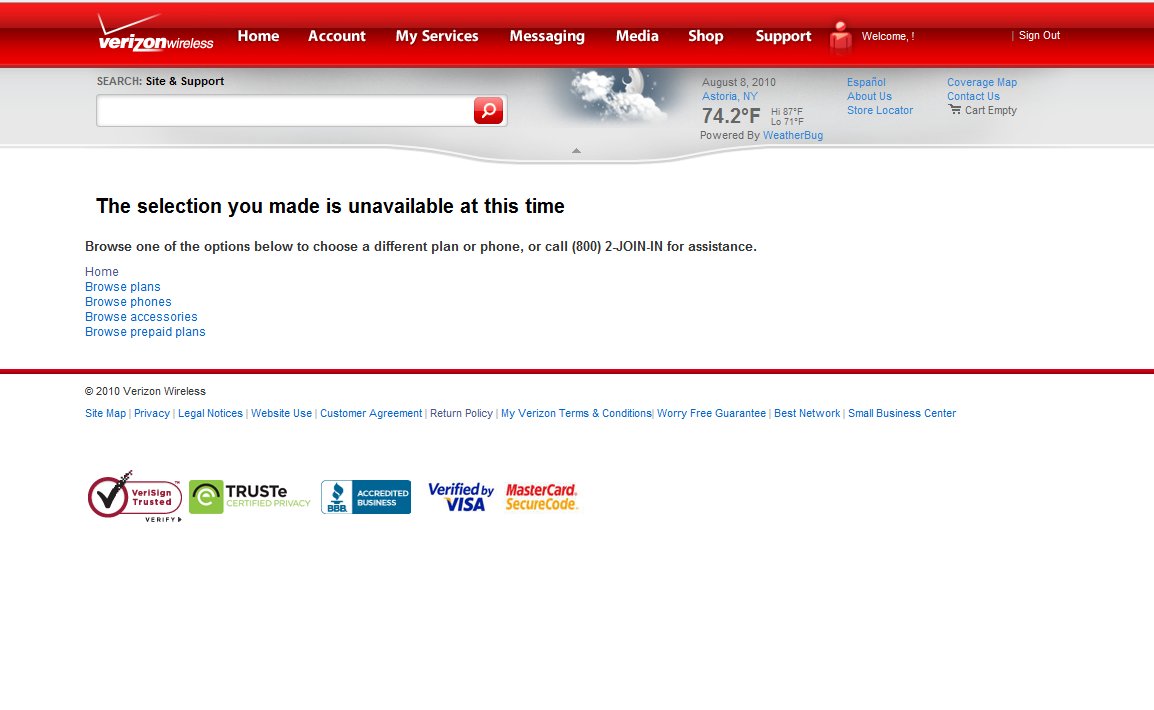This screenshot has height=710, width=1154.
Task: Open the Website Use footer link
Action: click(281, 413)
